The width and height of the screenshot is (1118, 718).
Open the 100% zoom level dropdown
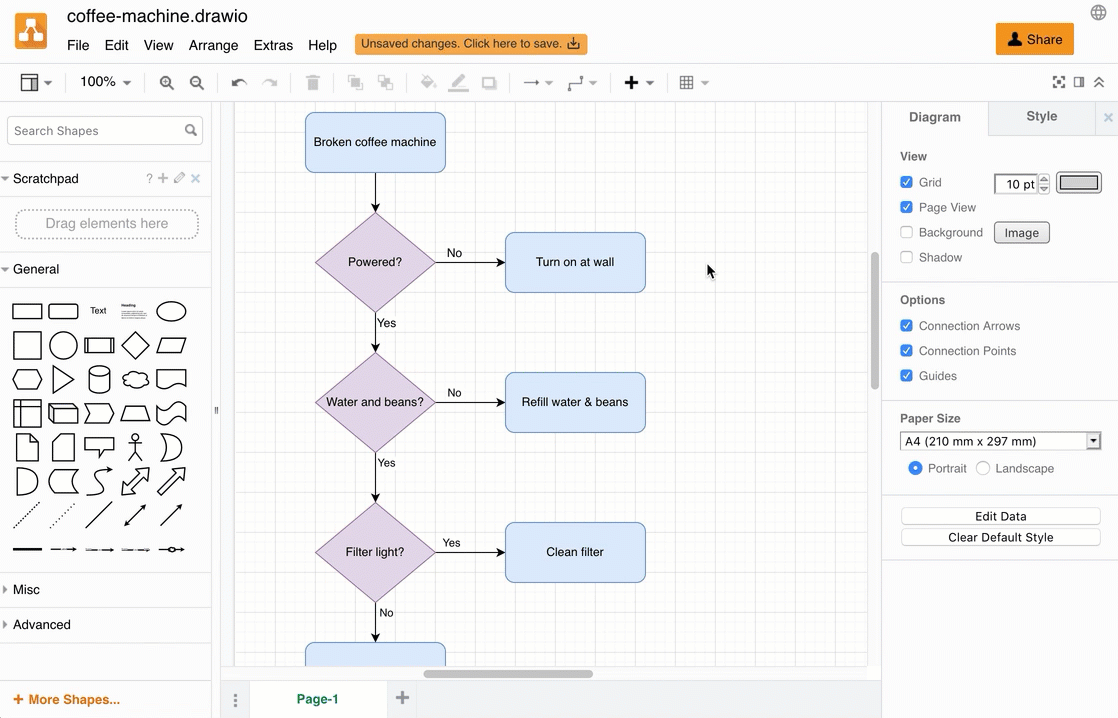click(x=105, y=83)
